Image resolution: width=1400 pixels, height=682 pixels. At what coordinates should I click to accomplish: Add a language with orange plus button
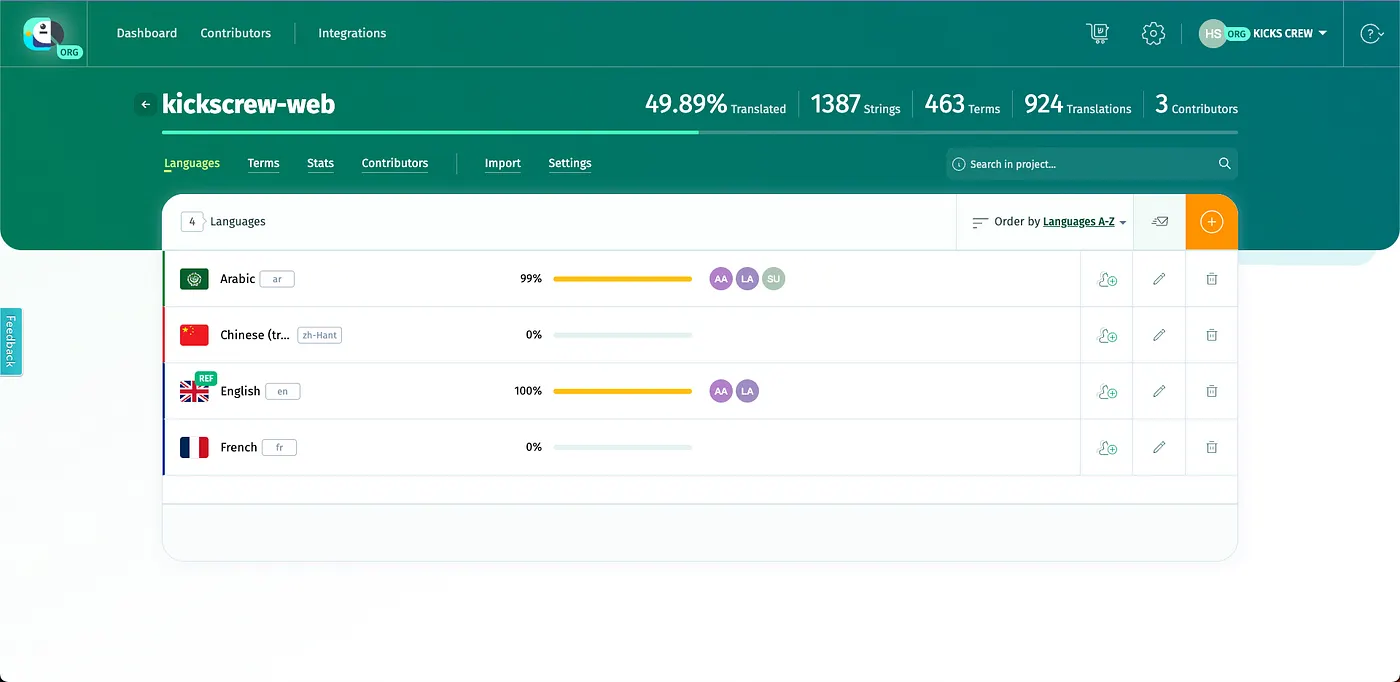pyautogui.click(x=1211, y=221)
